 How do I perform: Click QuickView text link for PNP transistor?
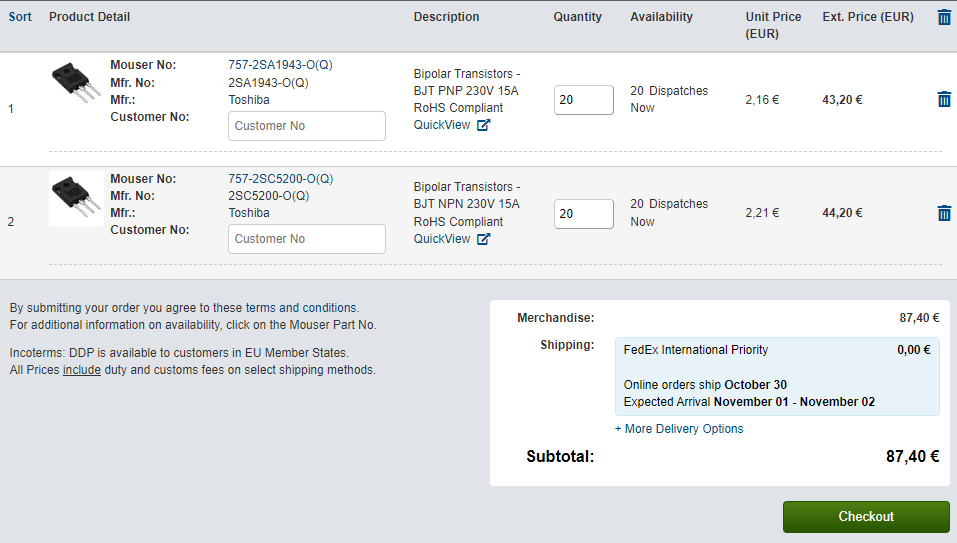pyautogui.click(x=442, y=125)
